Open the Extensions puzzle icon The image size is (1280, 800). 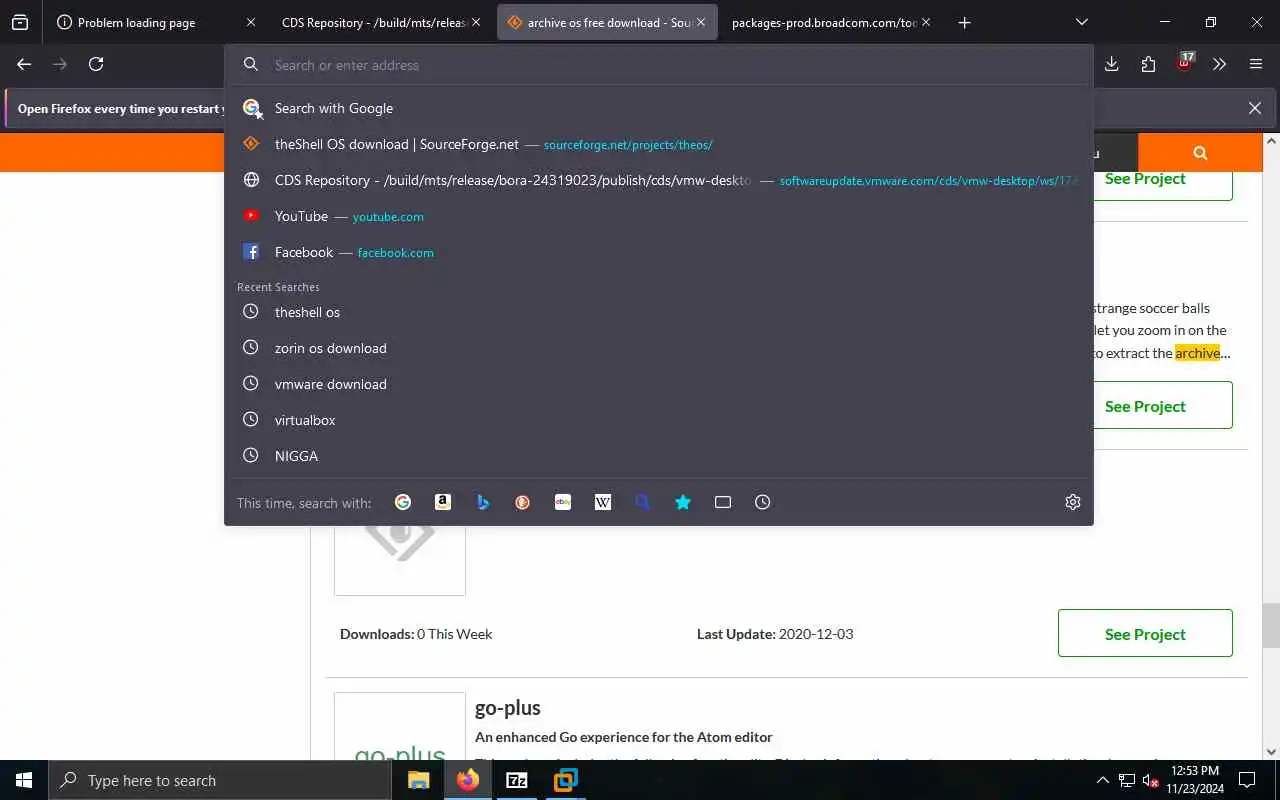point(1148,64)
